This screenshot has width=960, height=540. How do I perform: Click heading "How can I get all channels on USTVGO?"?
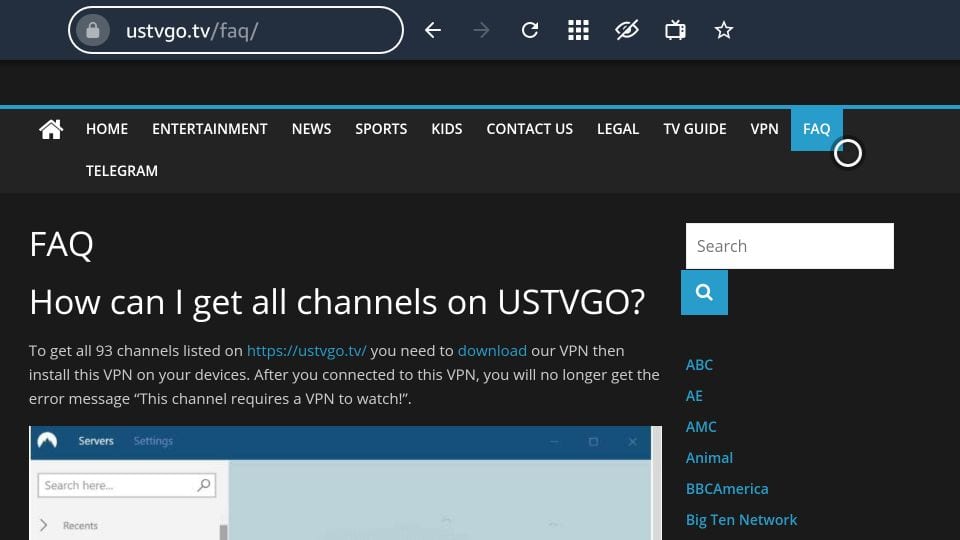pos(337,302)
